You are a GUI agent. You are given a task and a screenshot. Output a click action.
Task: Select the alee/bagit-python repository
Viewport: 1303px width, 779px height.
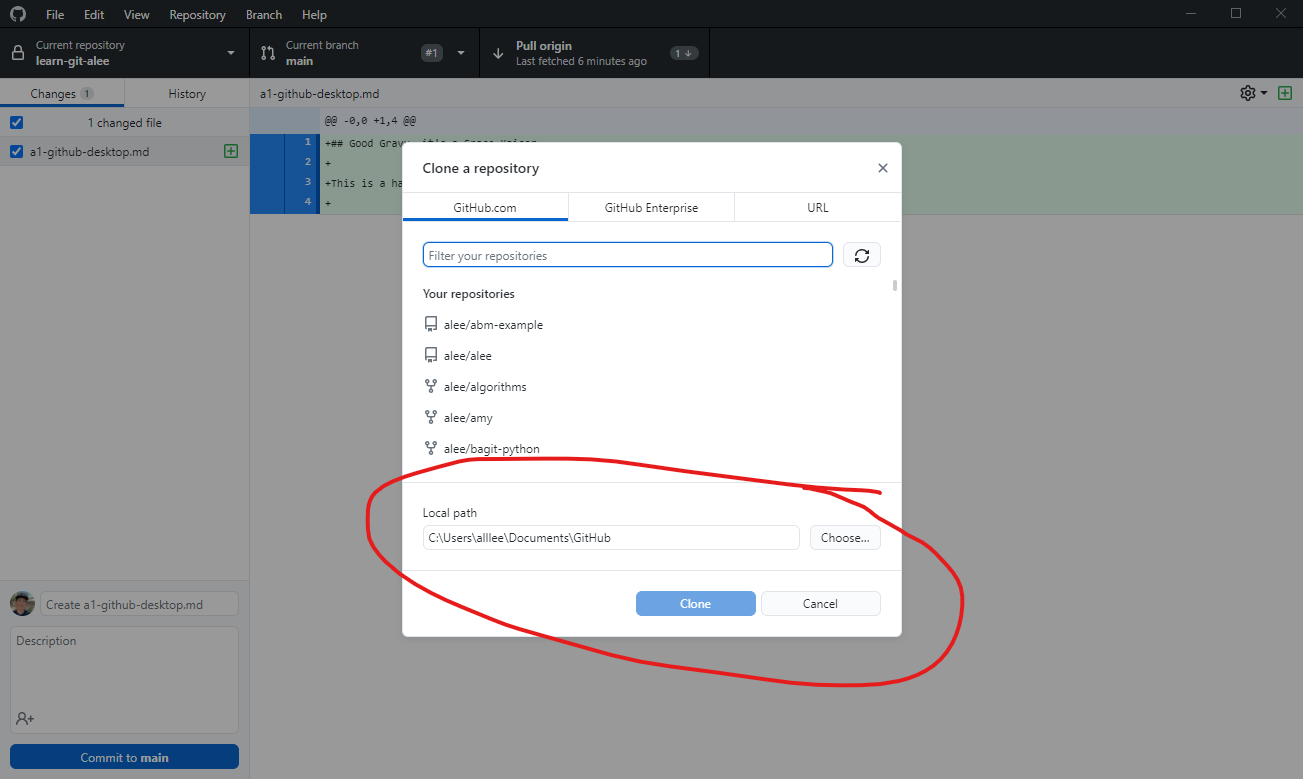coord(652,449)
